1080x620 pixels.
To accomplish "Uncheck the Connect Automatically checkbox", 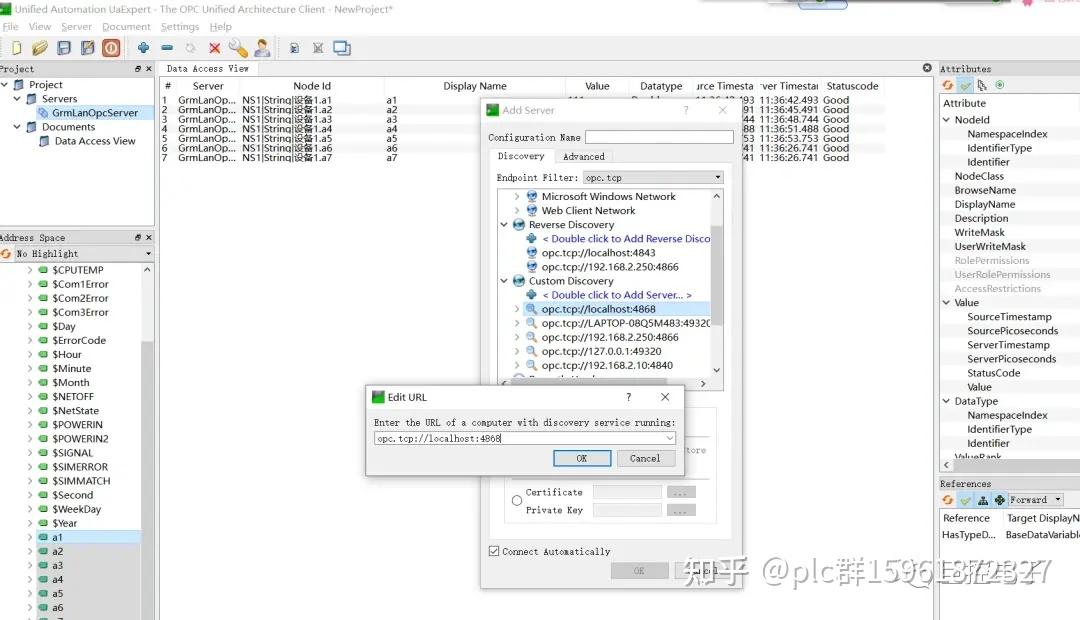I will tap(494, 550).
